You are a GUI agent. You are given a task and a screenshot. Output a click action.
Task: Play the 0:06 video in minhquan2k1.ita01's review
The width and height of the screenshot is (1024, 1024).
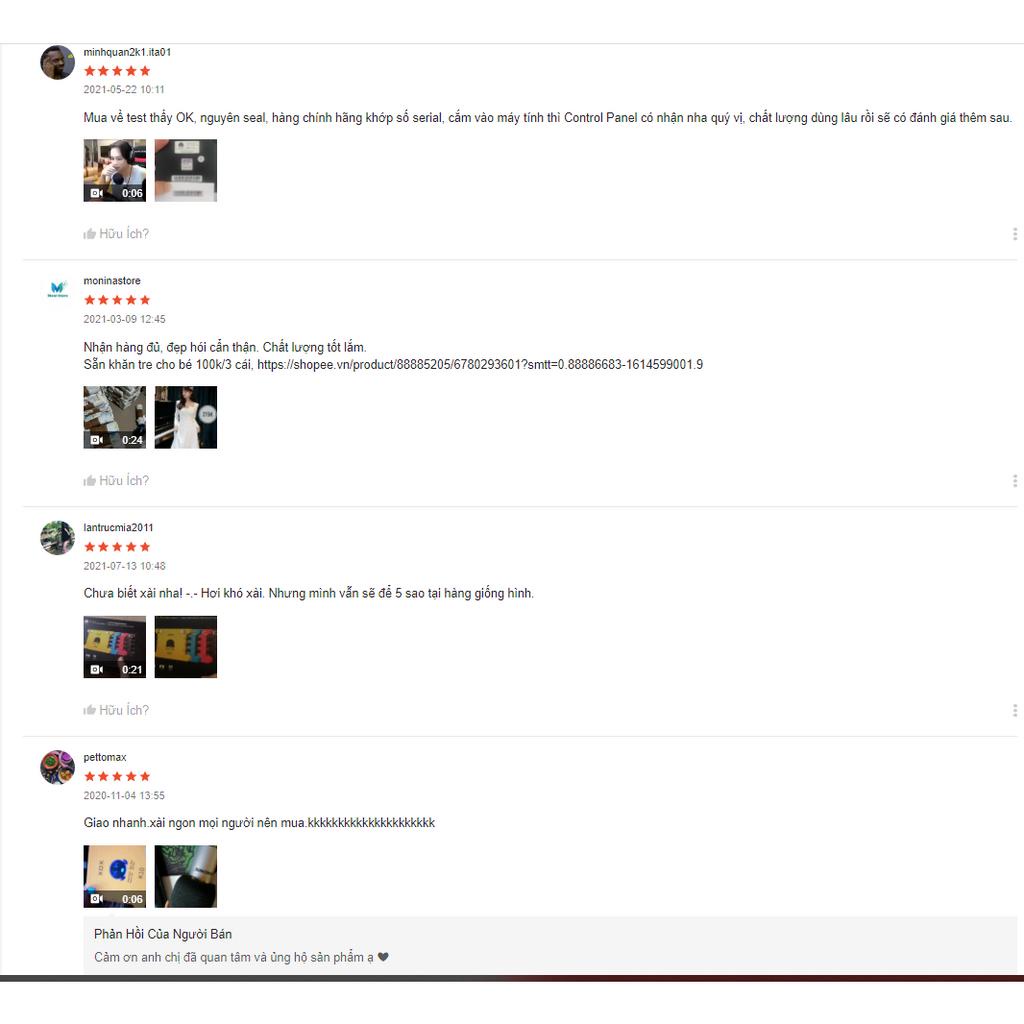click(x=115, y=170)
